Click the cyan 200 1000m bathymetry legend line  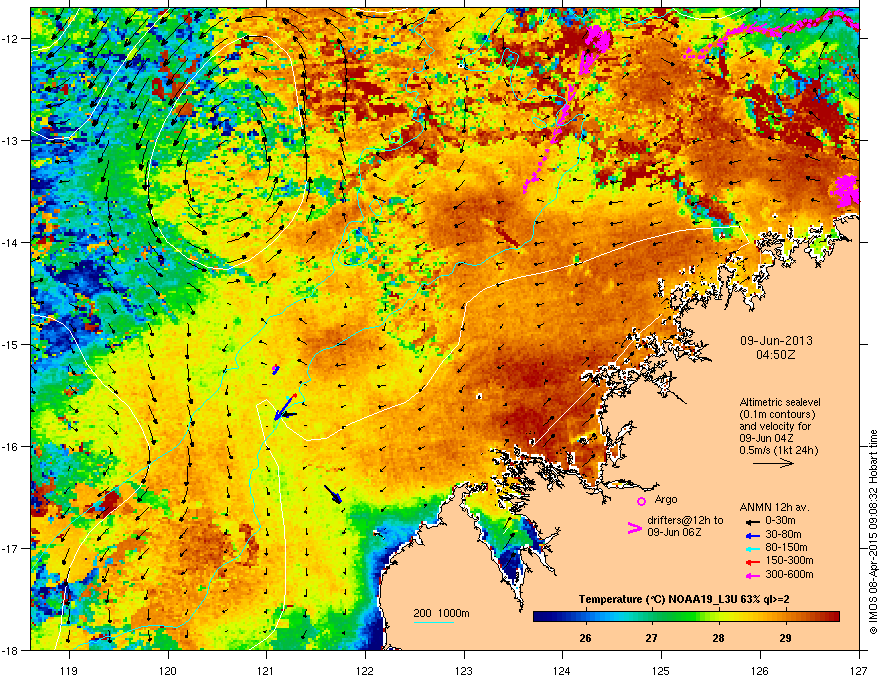pos(433,622)
